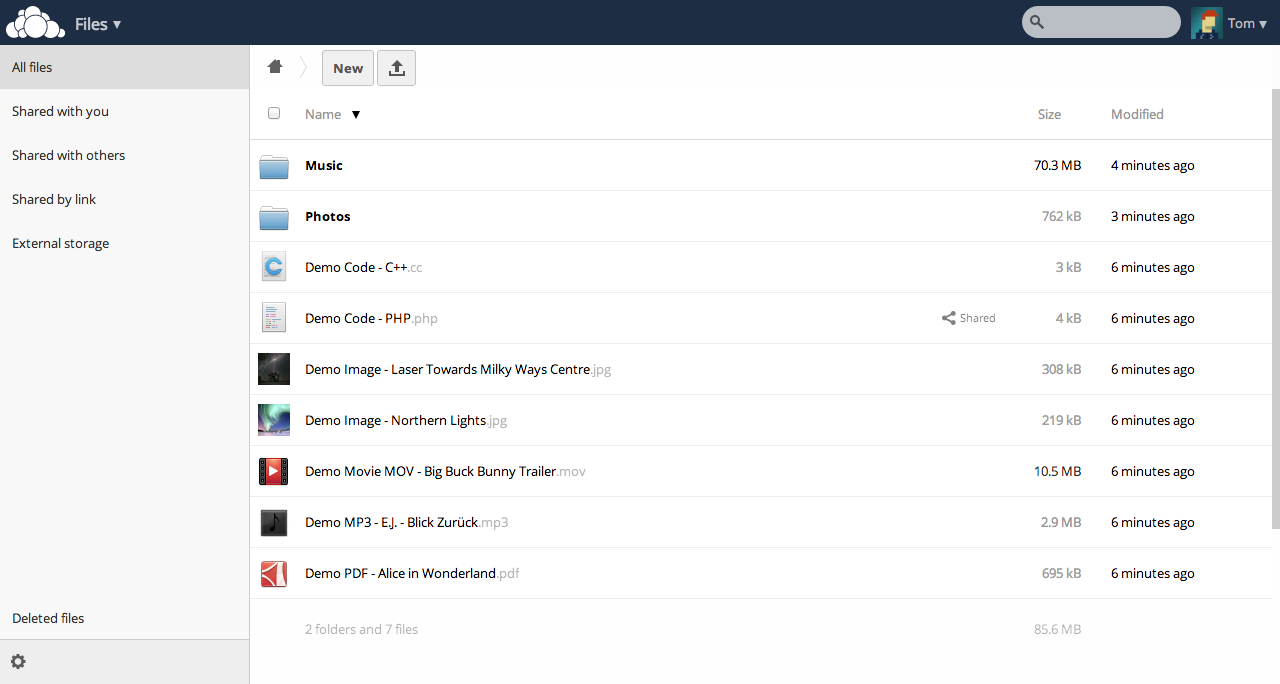This screenshot has height=684, width=1280.
Task: Click the C++ file type icon
Action: [x=274, y=267]
